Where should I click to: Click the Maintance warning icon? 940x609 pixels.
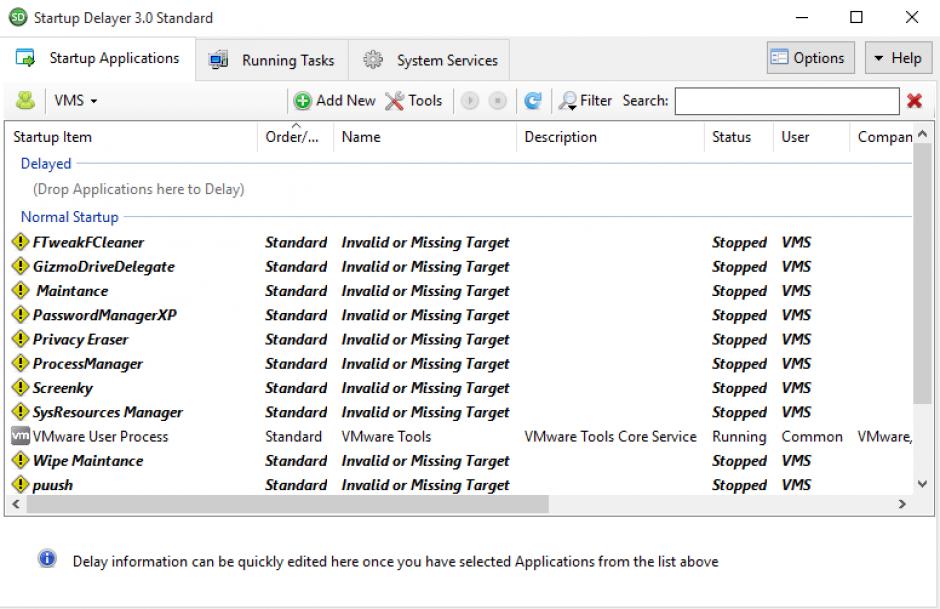(x=20, y=290)
